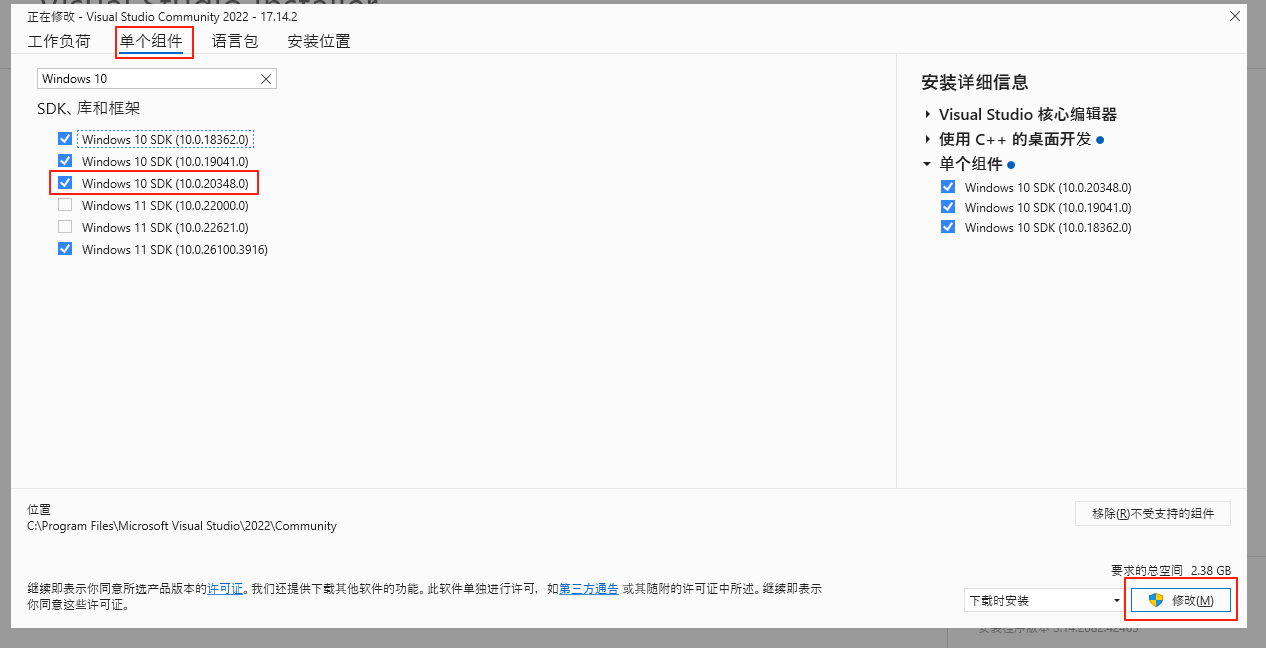Switch to the 工作负荷 tab

point(59,41)
